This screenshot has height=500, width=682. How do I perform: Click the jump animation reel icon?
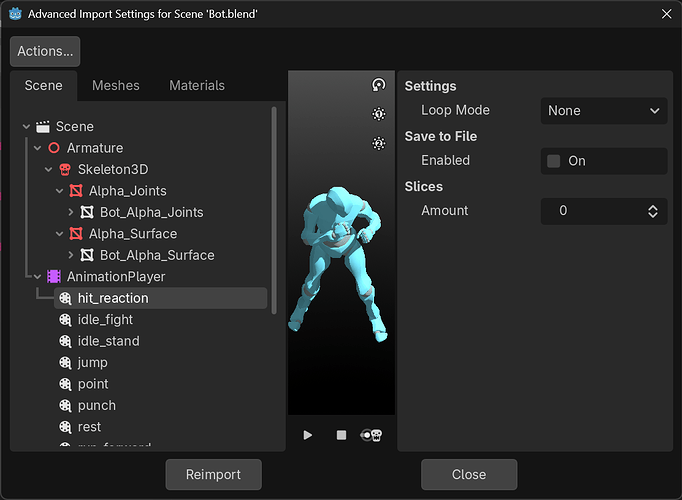(x=65, y=363)
